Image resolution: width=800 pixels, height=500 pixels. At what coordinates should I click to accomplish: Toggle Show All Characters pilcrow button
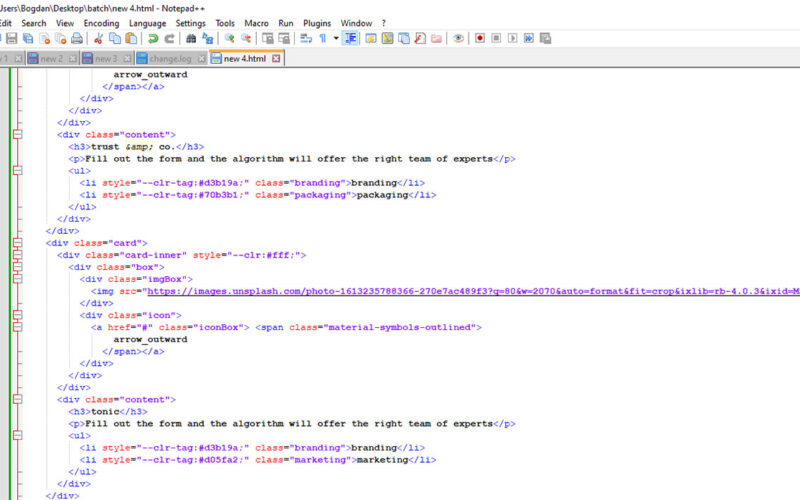tap(323, 38)
